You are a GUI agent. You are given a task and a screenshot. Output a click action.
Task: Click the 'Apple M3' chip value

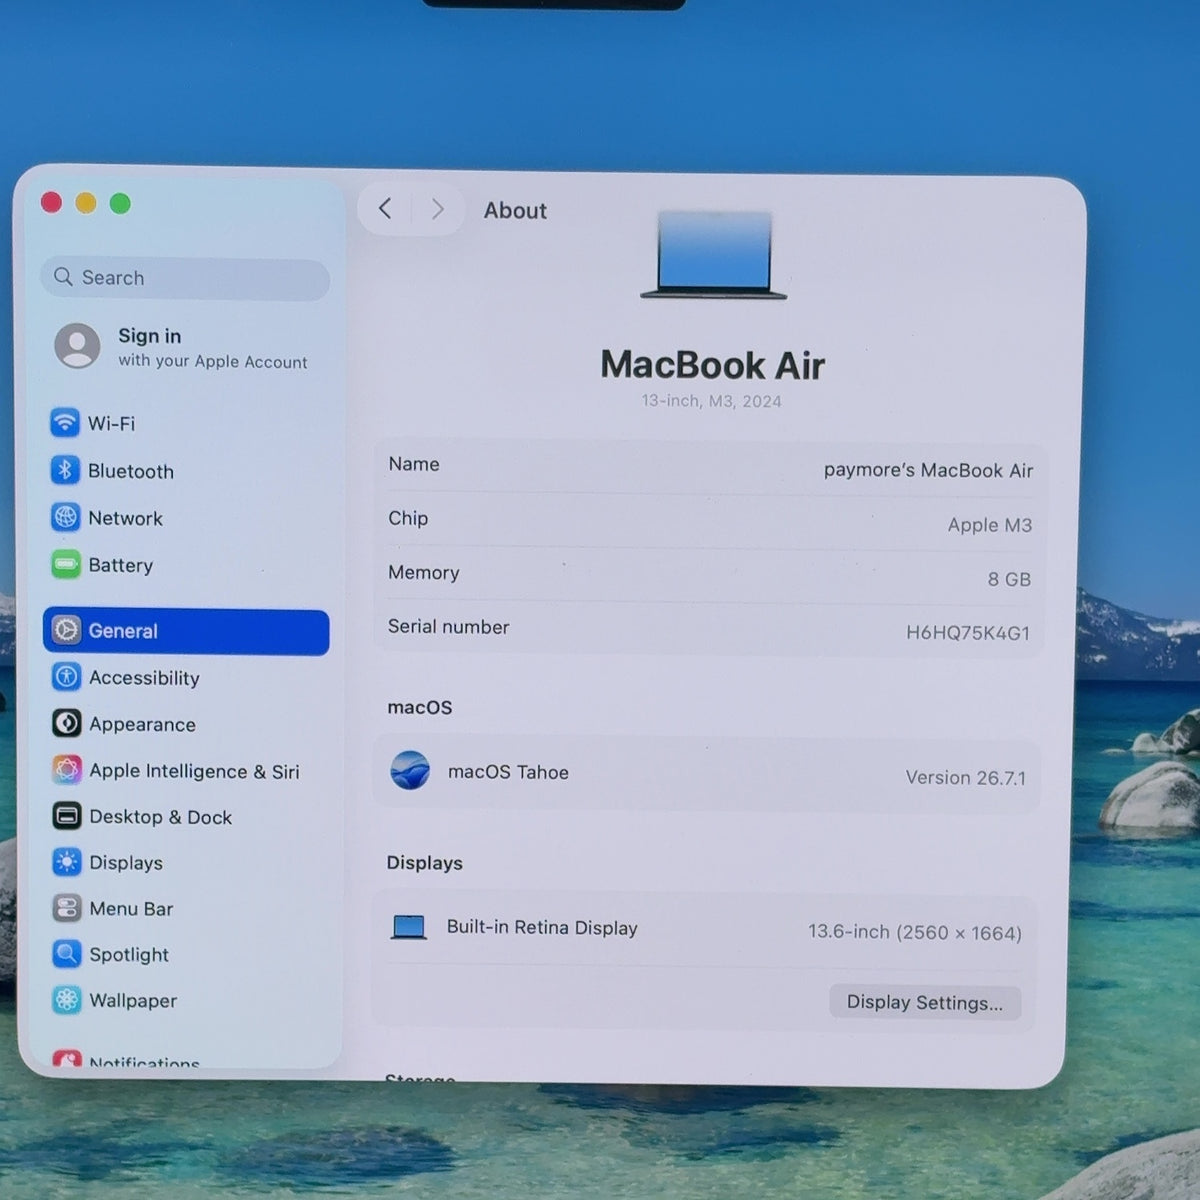tap(990, 524)
